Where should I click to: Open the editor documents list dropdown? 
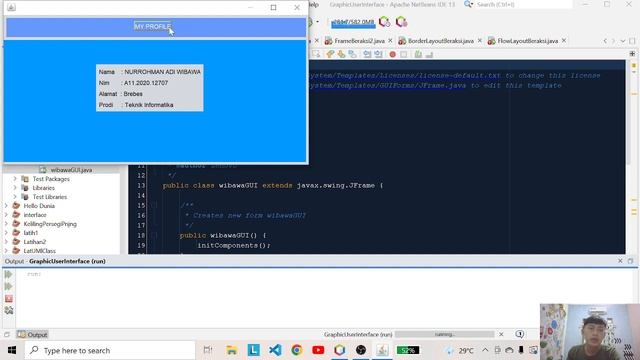[x=622, y=41]
